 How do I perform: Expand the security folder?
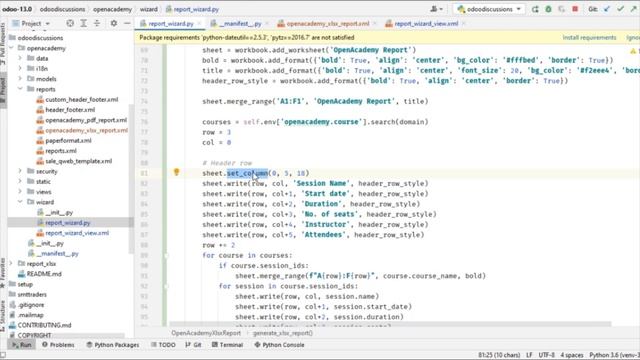point(20,171)
